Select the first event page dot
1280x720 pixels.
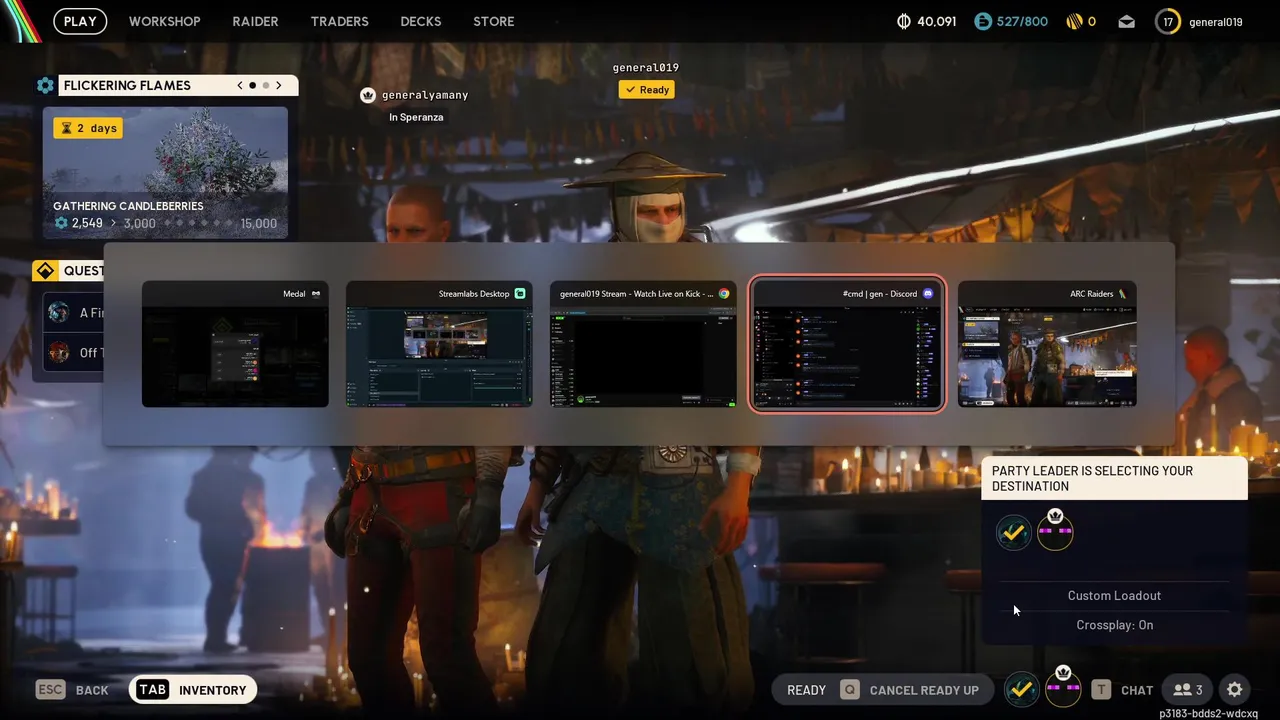[253, 85]
